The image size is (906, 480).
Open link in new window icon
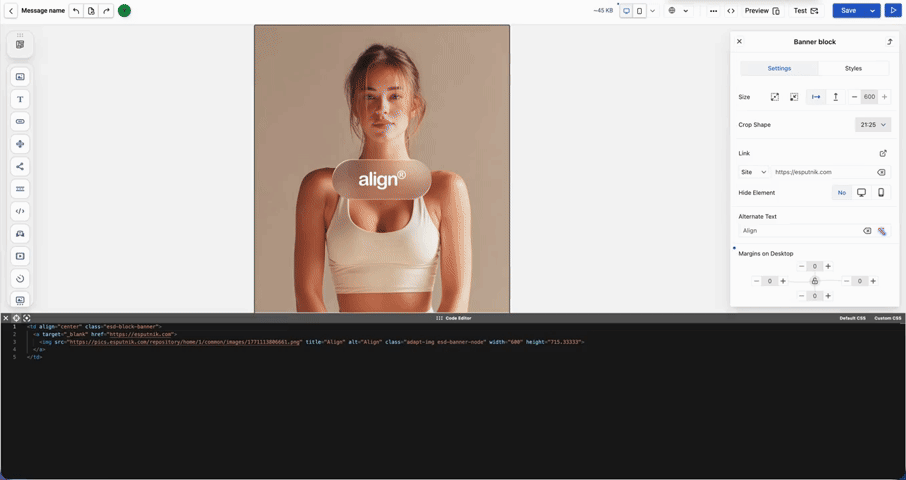click(x=883, y=153)
